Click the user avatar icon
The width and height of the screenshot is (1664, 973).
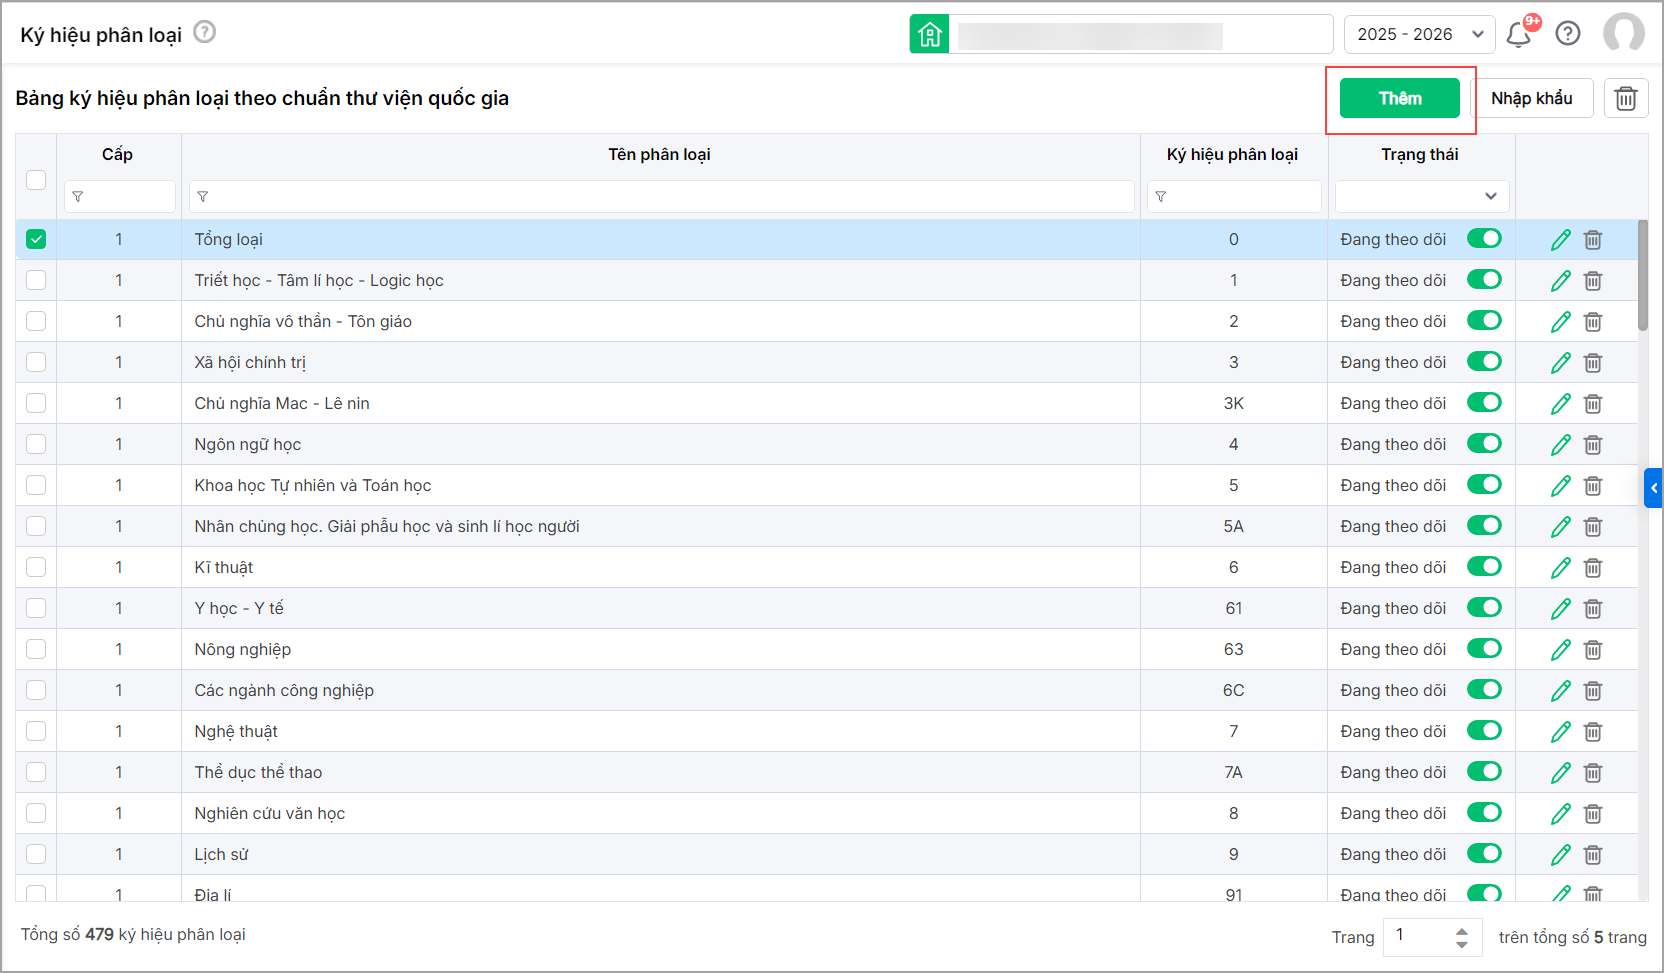pos(1623,33)
